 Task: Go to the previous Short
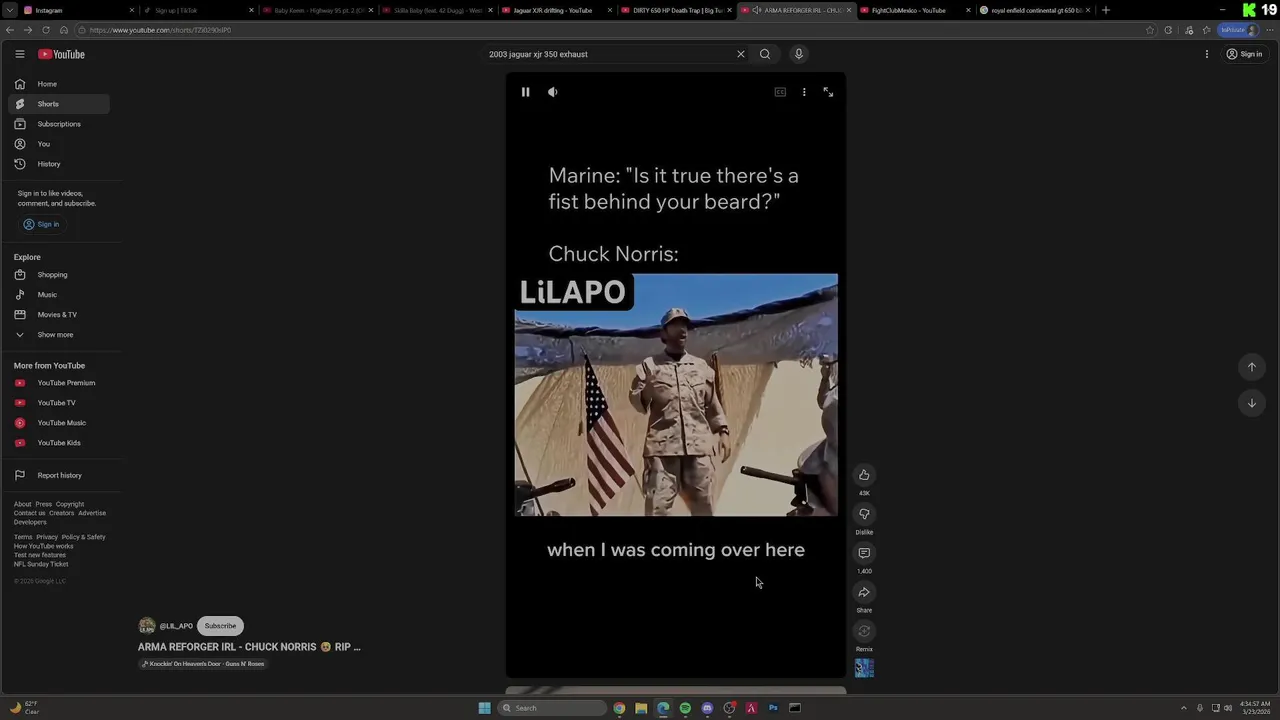[1251, 367]
